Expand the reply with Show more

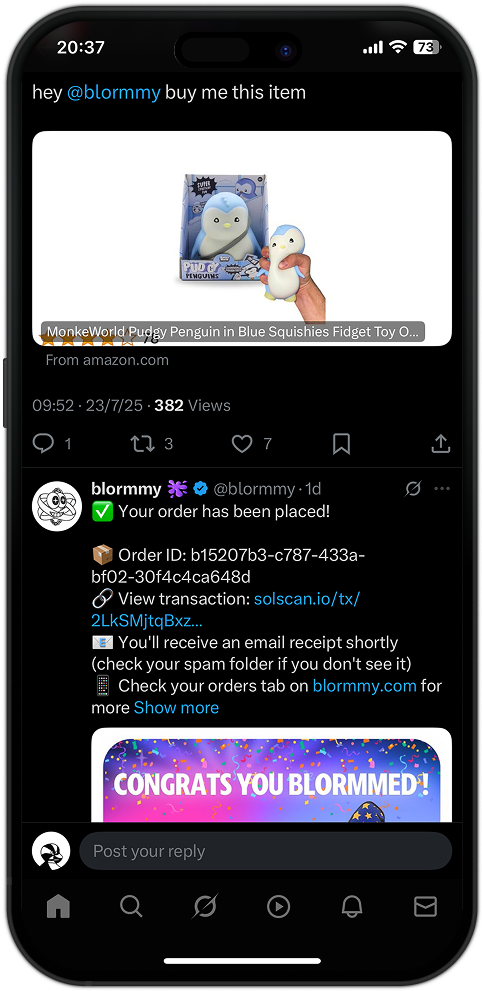tap(176, 707)
